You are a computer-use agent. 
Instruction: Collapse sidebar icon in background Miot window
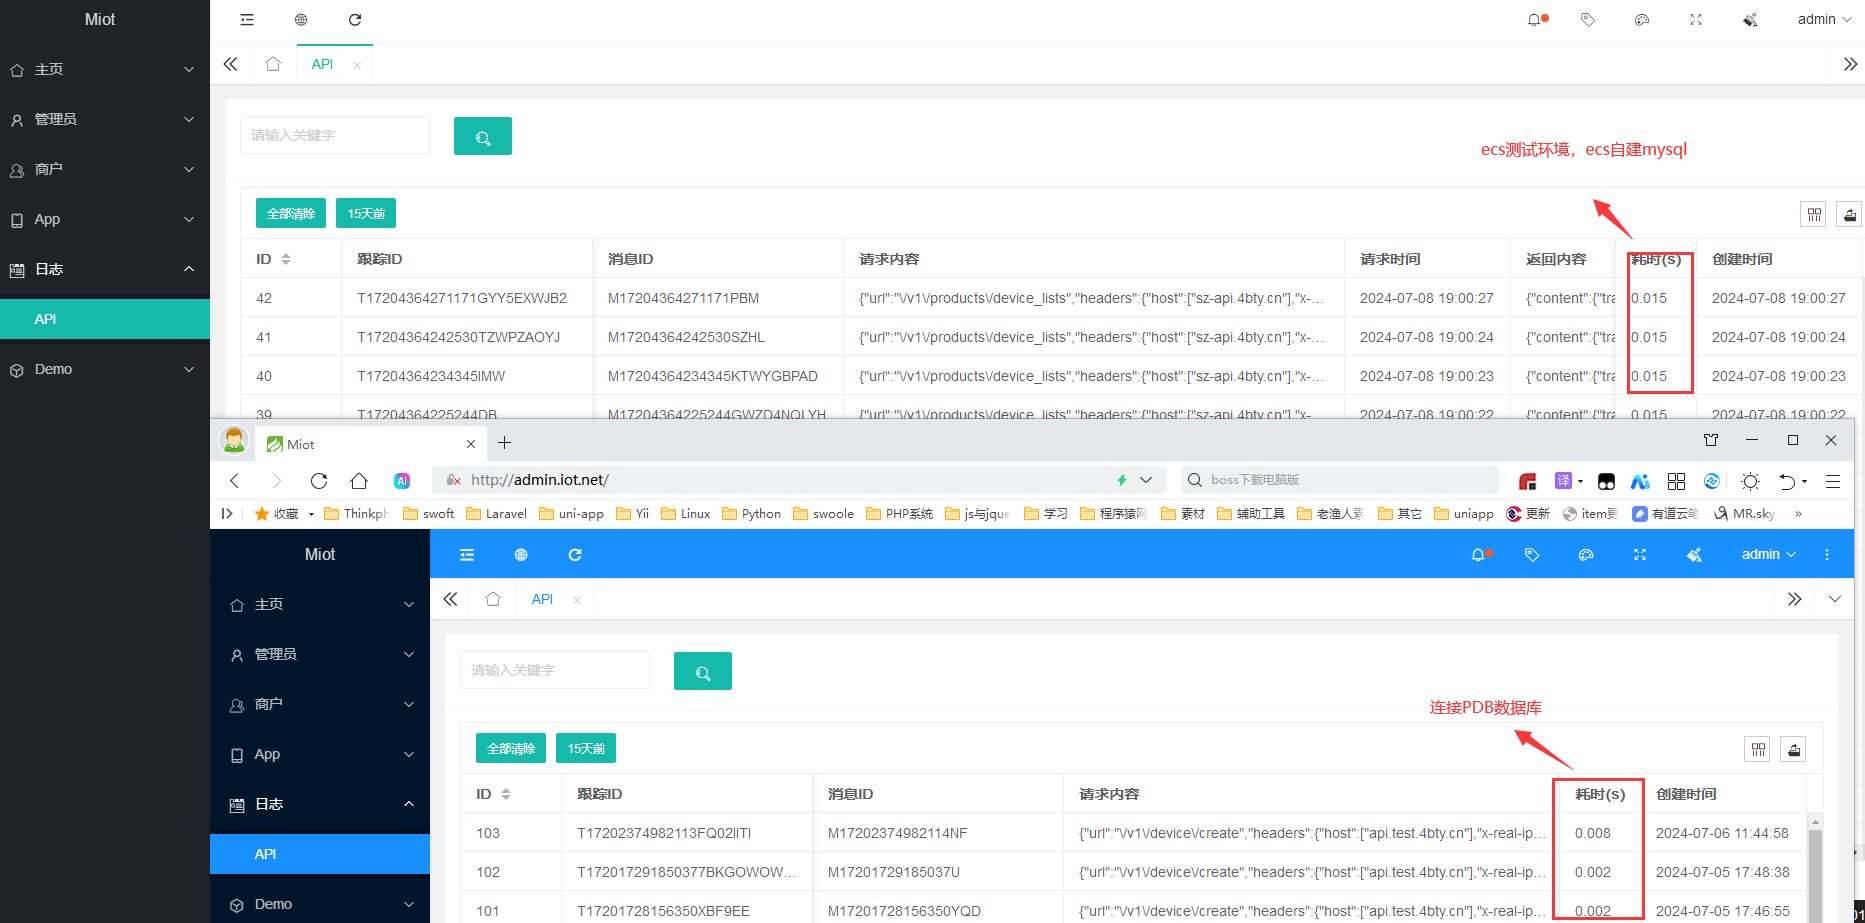pyautogui.click(x=247, y=20)
